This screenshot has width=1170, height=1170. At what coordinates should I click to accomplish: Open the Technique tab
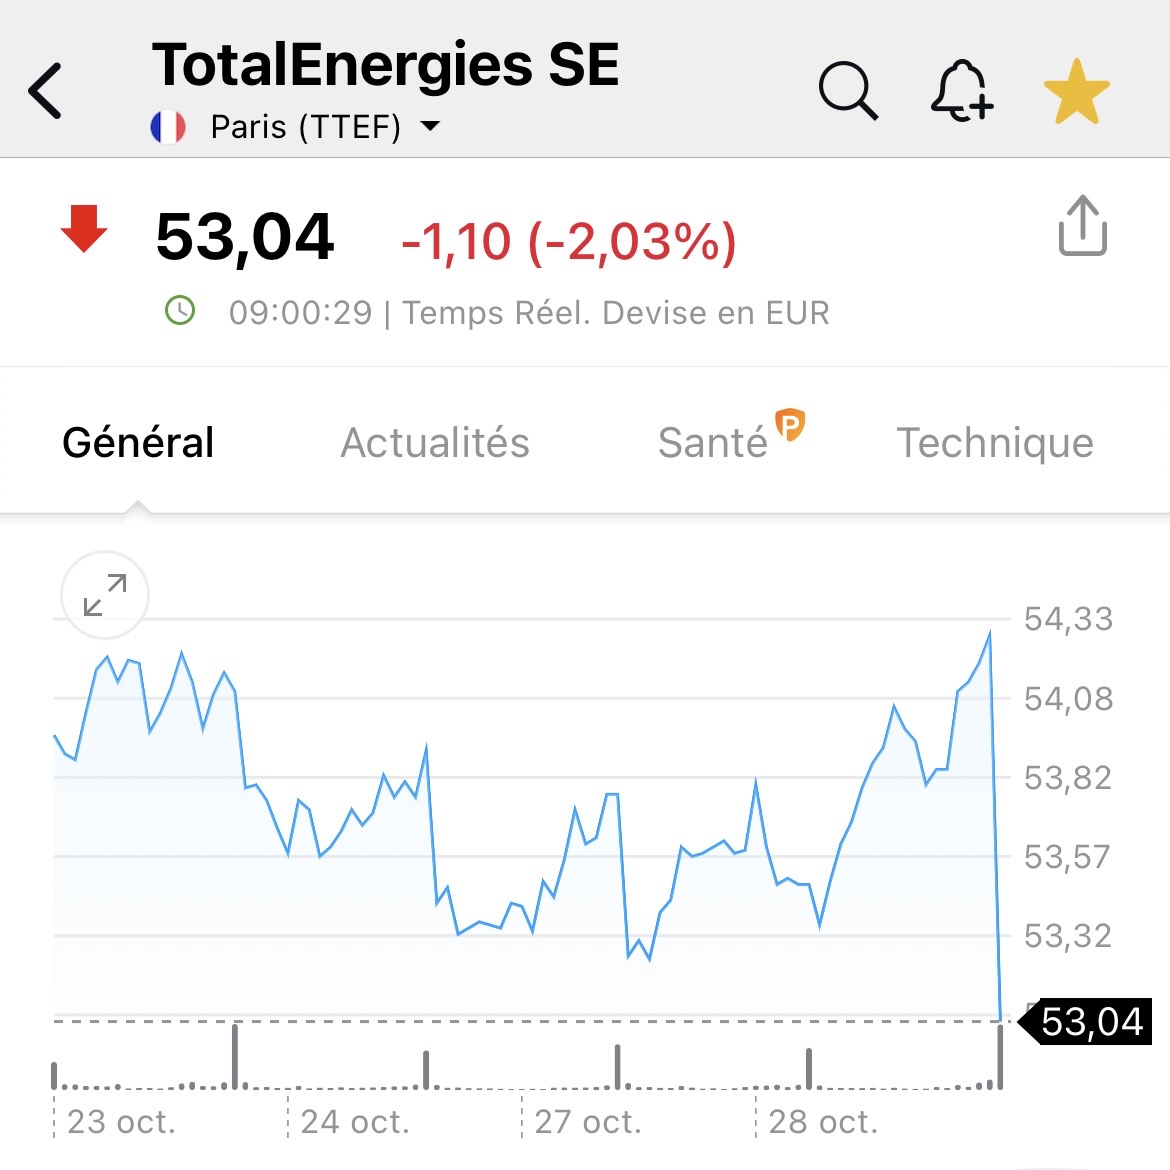(x=994, y=443)
